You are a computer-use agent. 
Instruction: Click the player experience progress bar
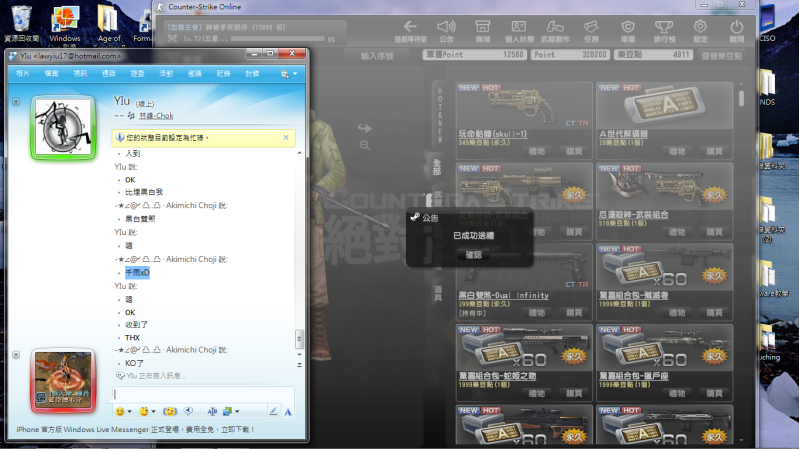point(278,38)
